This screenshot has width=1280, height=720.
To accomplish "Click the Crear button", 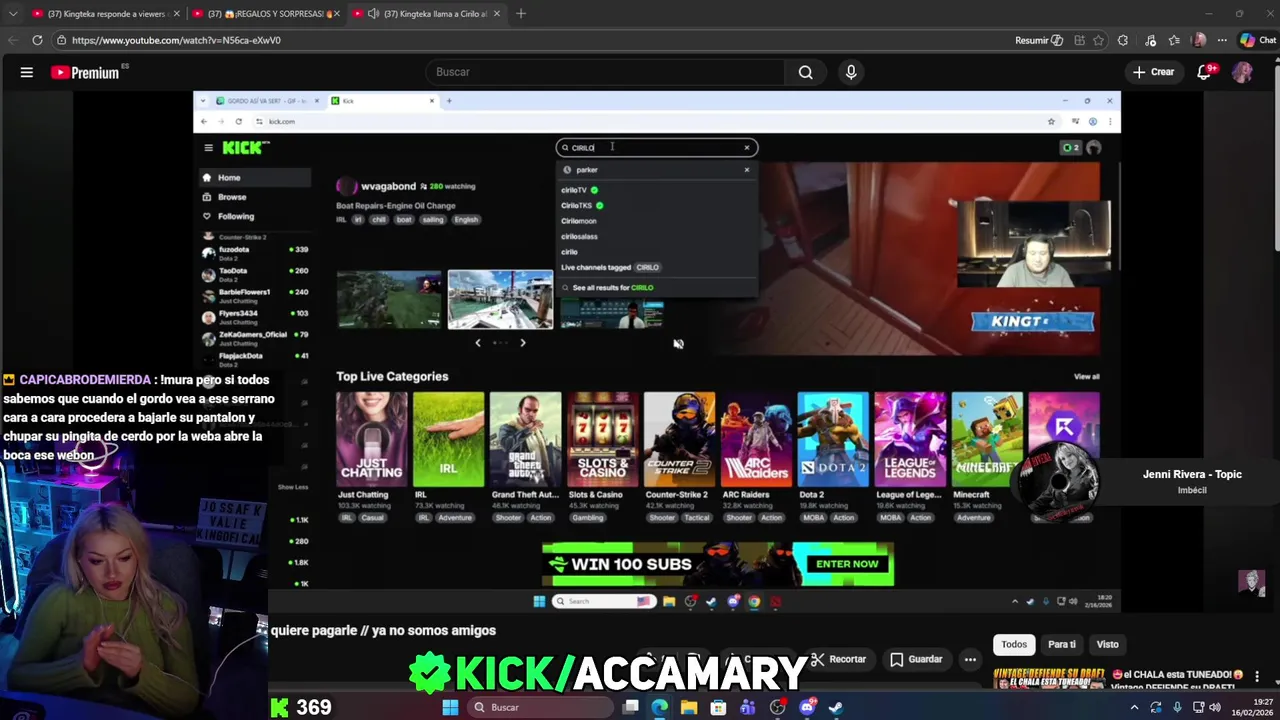I will [1154, 72].
